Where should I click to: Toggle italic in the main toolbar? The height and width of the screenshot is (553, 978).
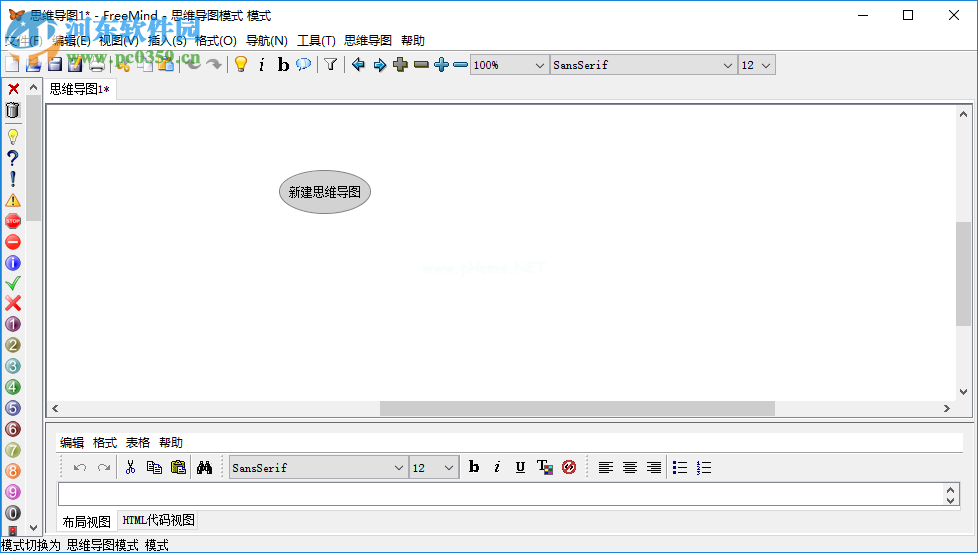[x=262, y=64]
